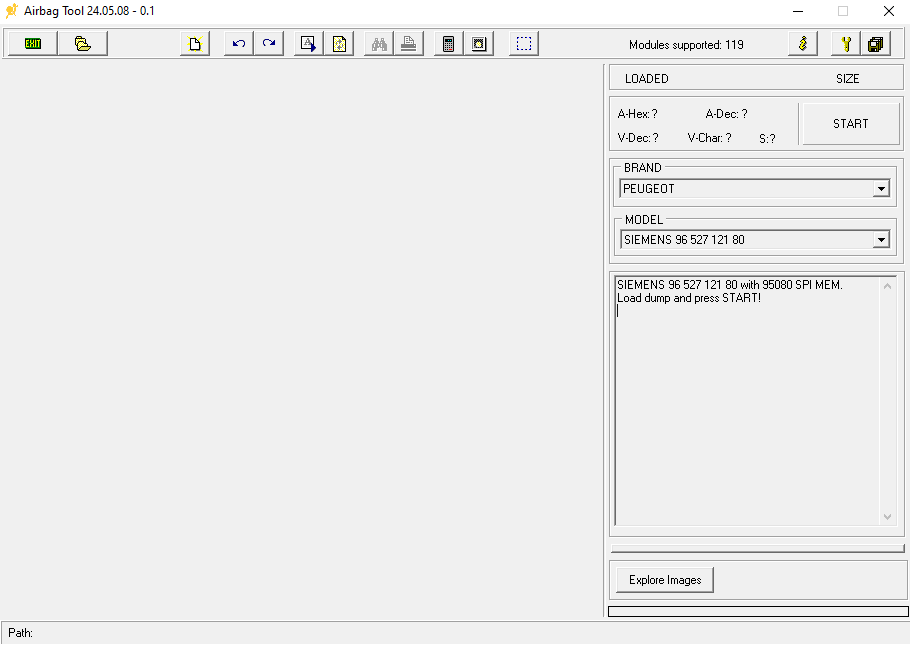Click the SIZE header label
Screen dimensions: 910x645
coord(847,79)
